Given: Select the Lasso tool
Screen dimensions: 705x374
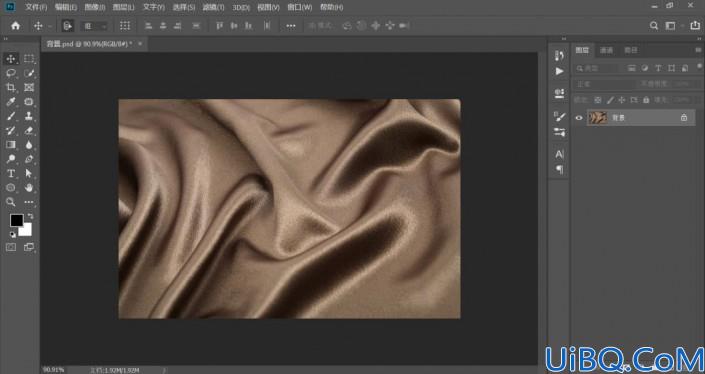Looking at the screenshot, I should [11, 73].
